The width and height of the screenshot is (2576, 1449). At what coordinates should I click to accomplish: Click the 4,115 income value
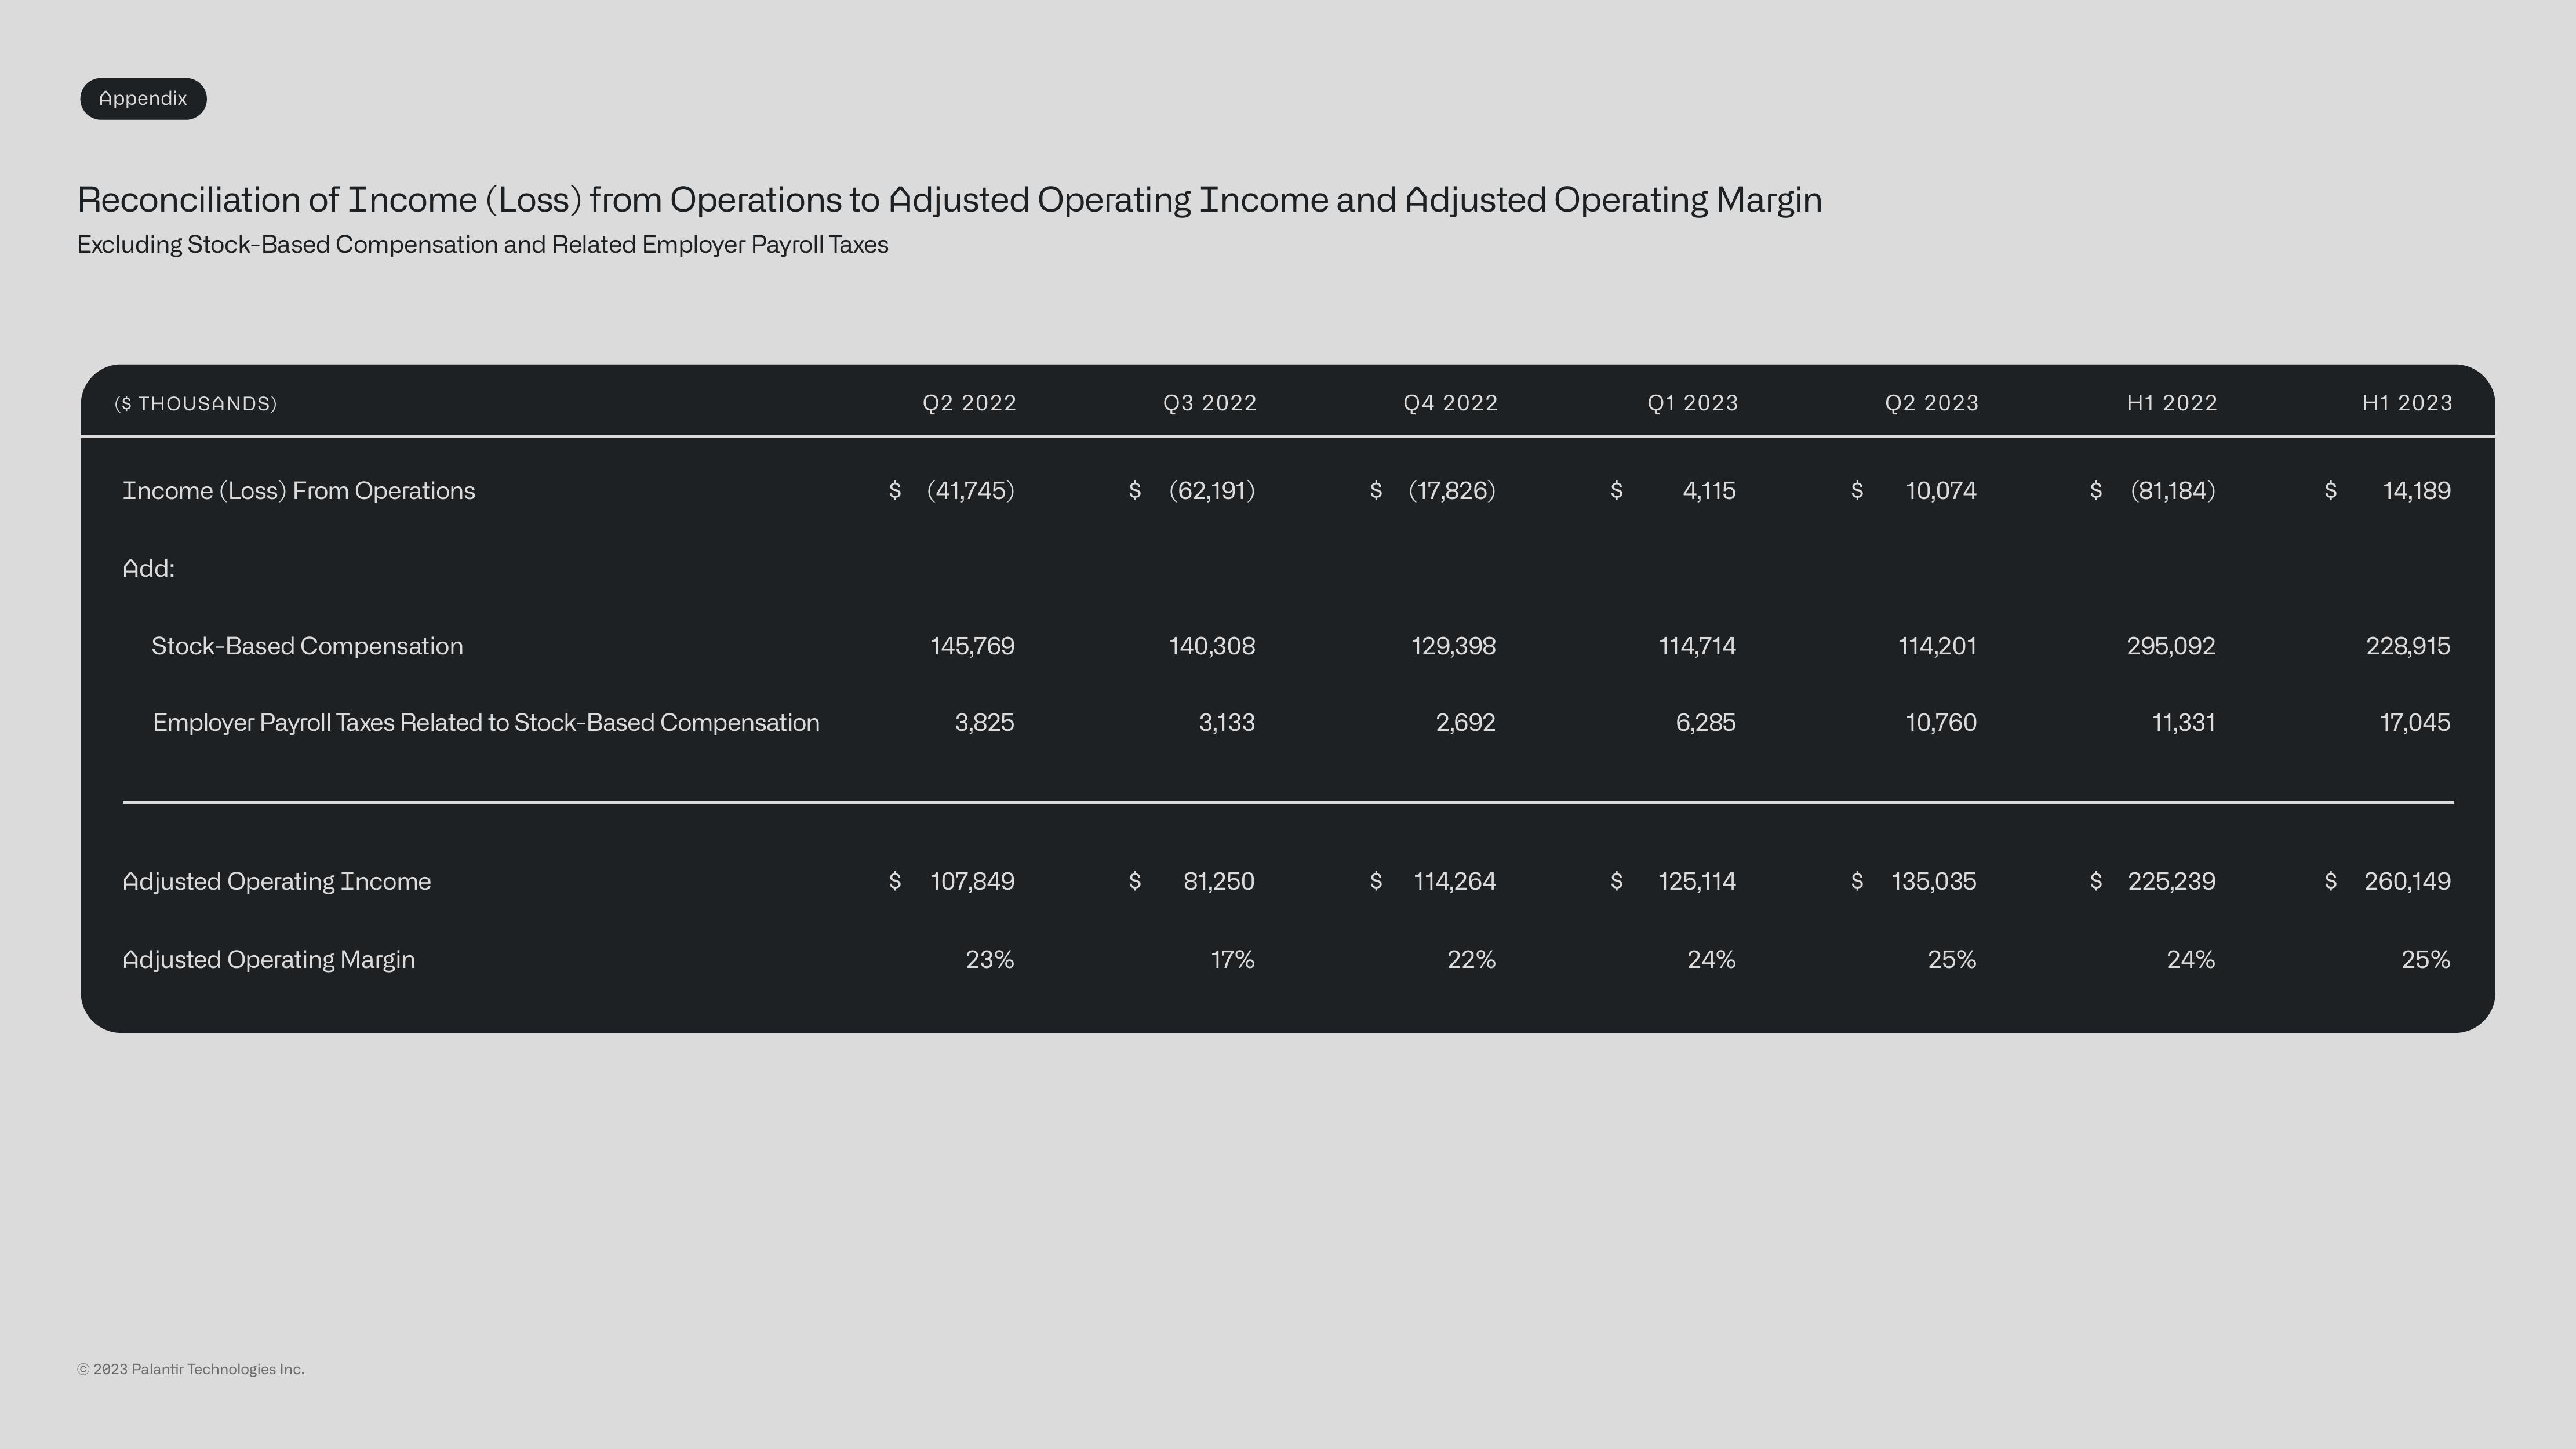click(1710, 491)
